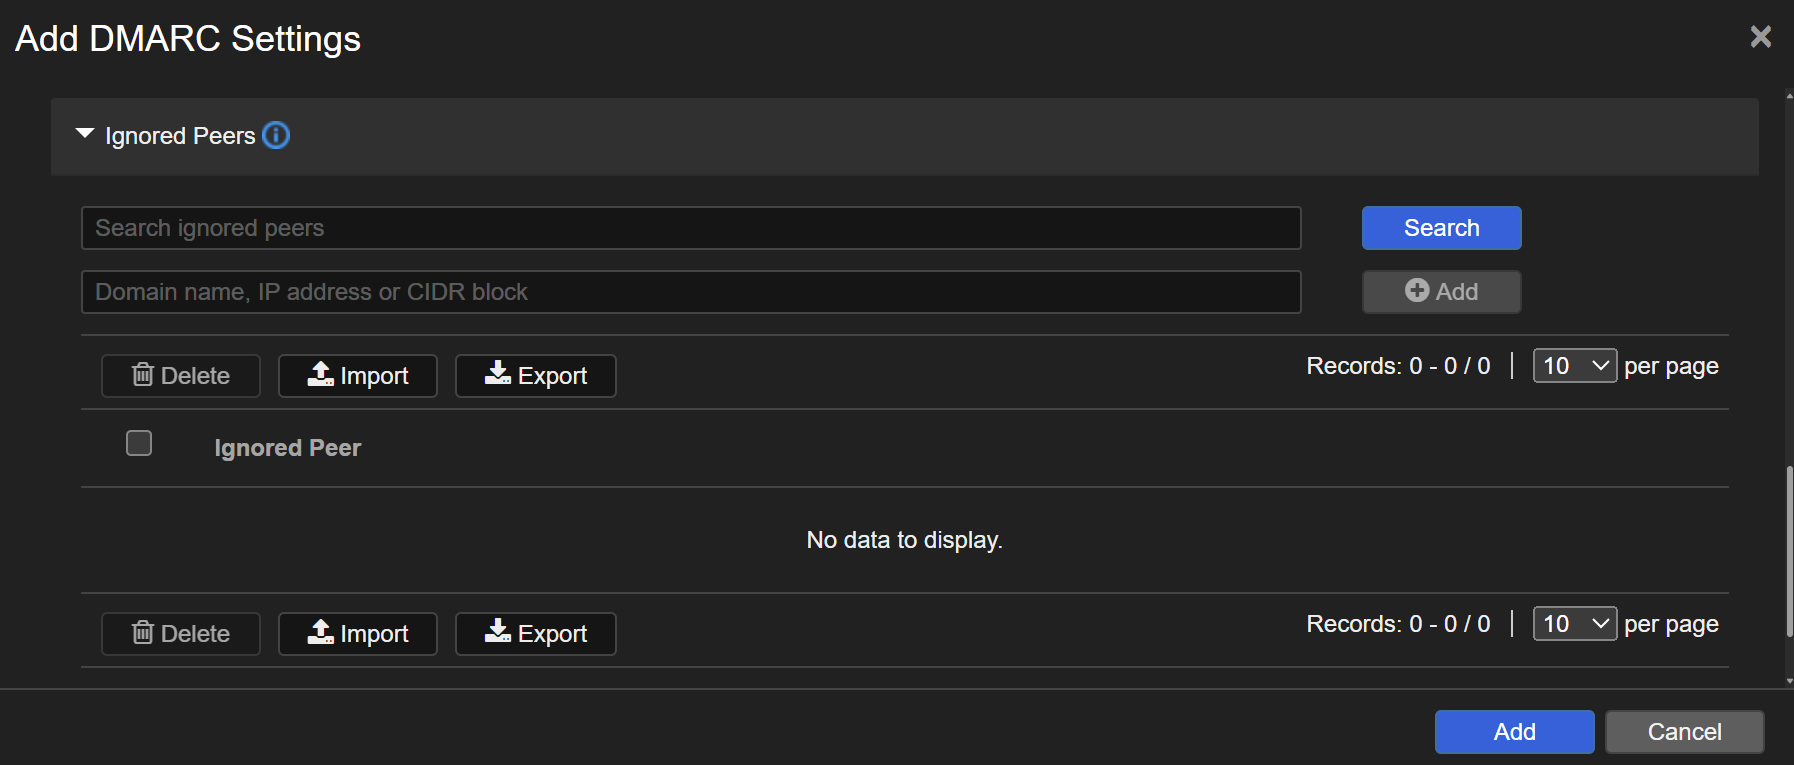The width and height of the screenshot is (1794, 765).
Task: Click the top Import upload button
Action: 358,376
